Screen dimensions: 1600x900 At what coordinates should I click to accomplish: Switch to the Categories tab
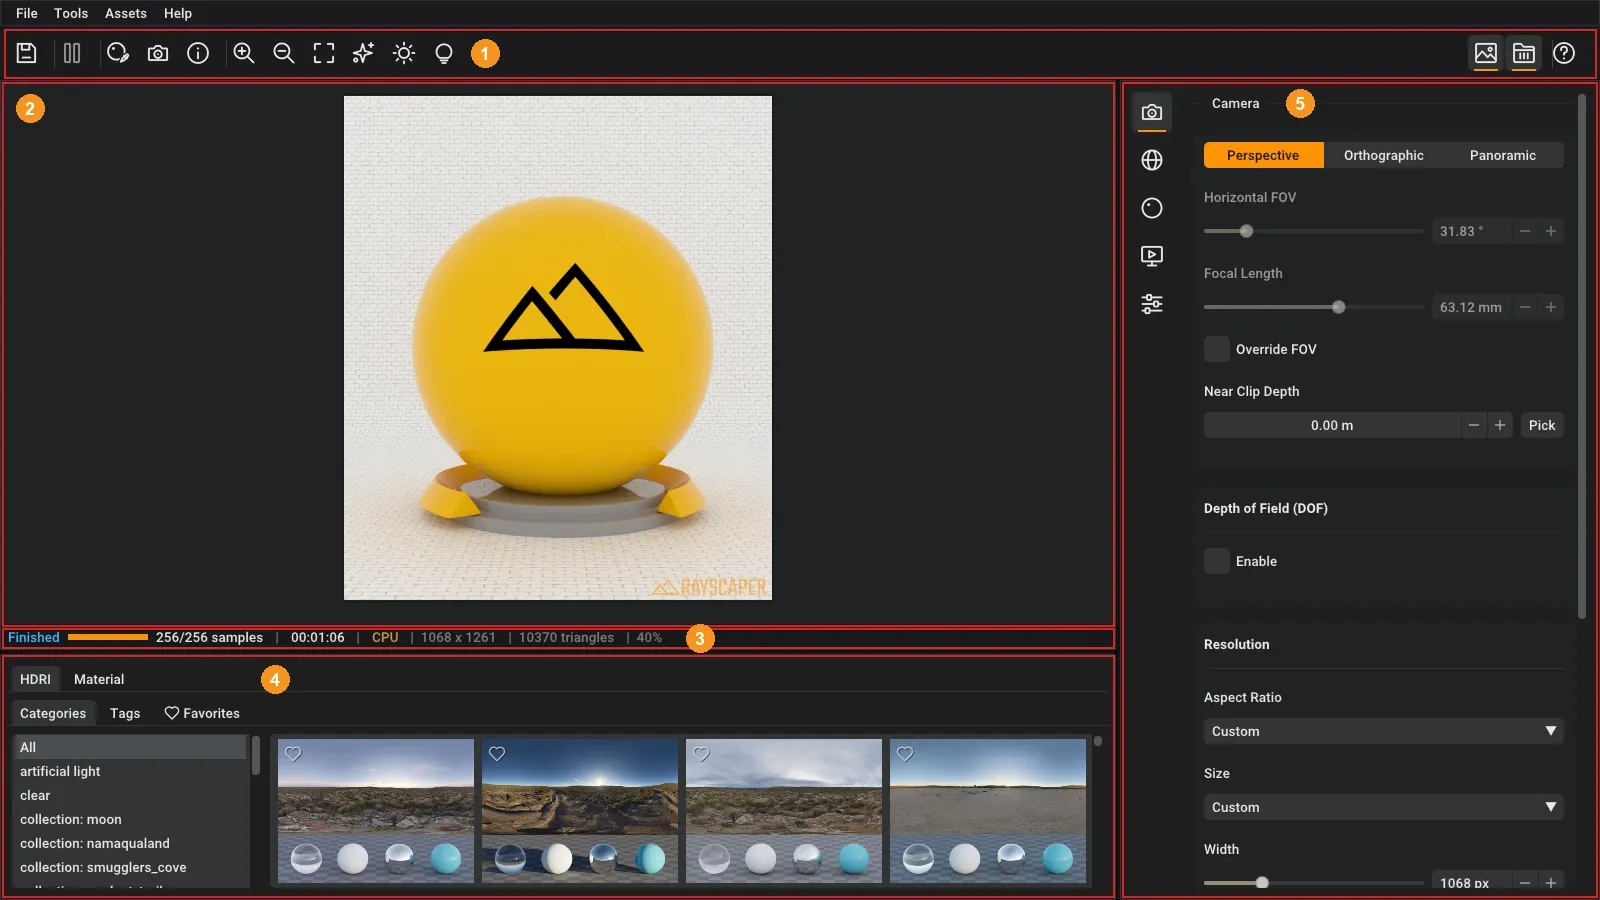click(x=53, y=713)
